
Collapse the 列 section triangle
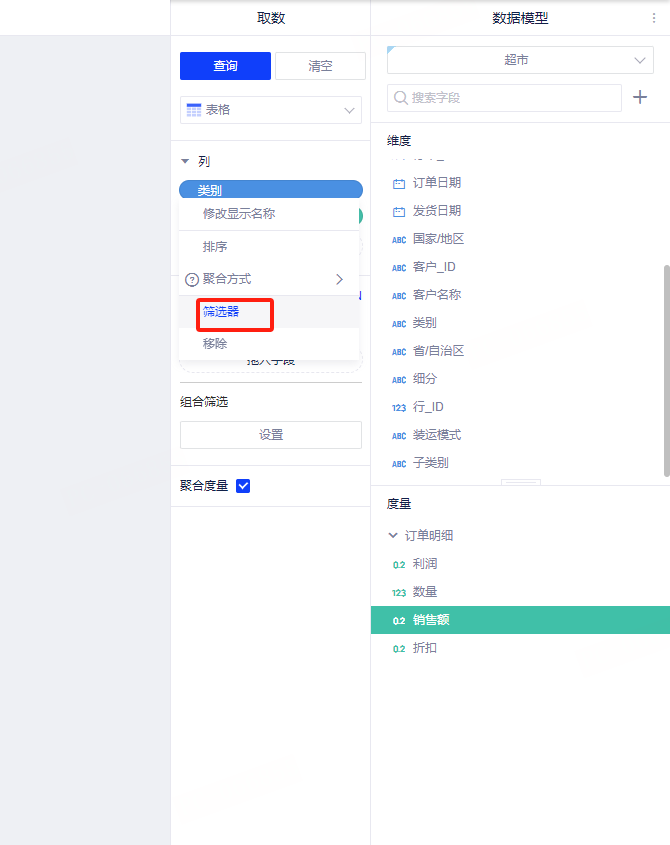tap(185, 161)
